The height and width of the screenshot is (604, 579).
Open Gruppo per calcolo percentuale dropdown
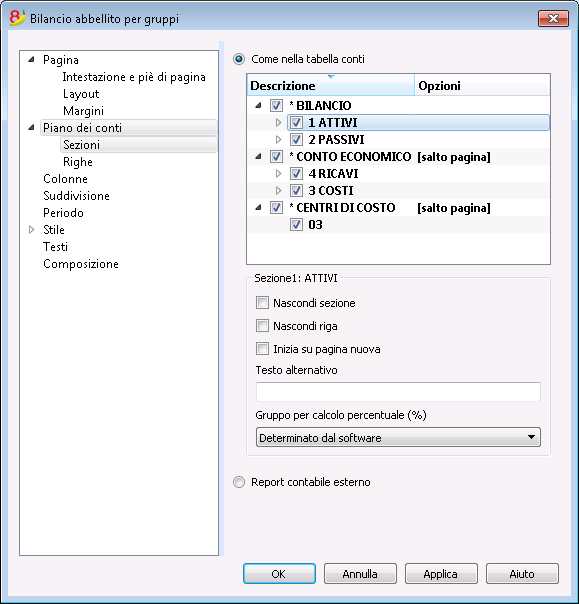pyautogui.click(x=398, y=438)
